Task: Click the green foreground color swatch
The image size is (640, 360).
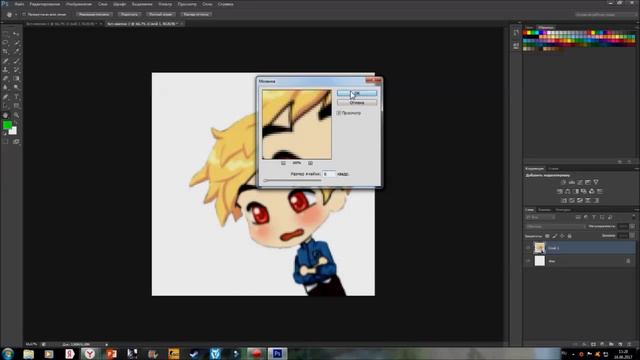Action: (x=7, y=125)
